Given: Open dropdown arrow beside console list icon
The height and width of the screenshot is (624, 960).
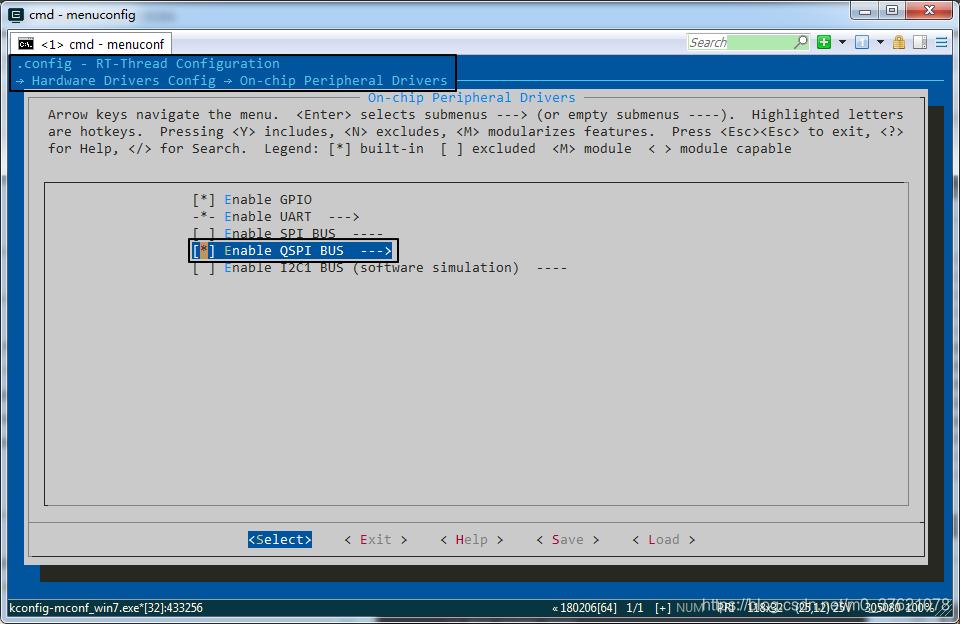Looking at the screenshot, I should pyautogui.click(x=880, y=42).
